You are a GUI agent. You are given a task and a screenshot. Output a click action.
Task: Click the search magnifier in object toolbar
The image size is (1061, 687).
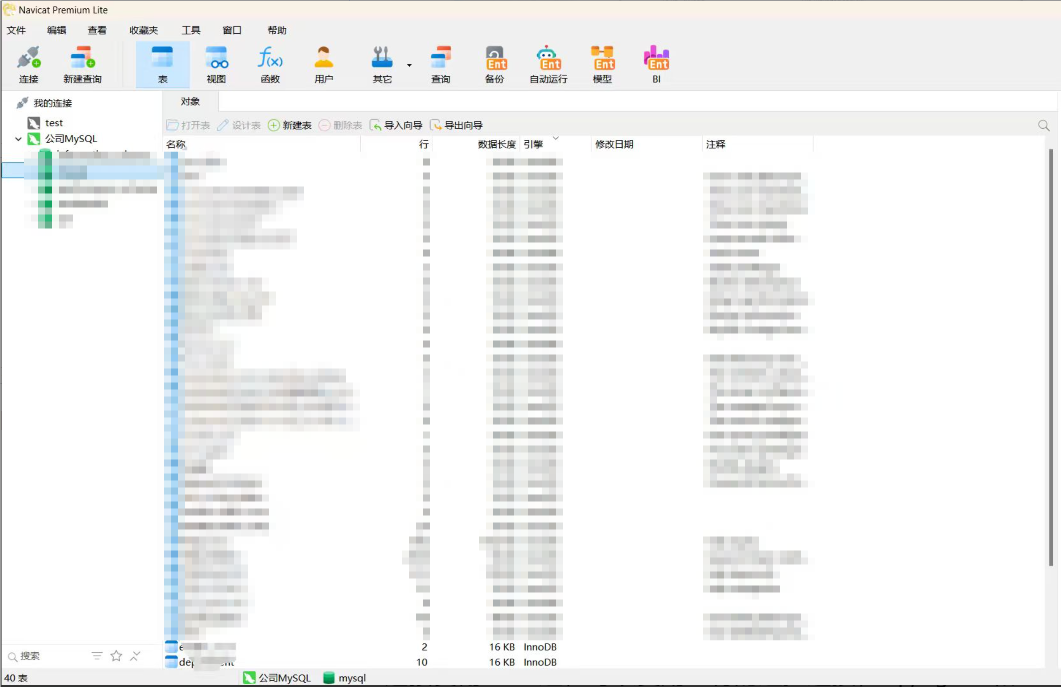point(1043,125)
